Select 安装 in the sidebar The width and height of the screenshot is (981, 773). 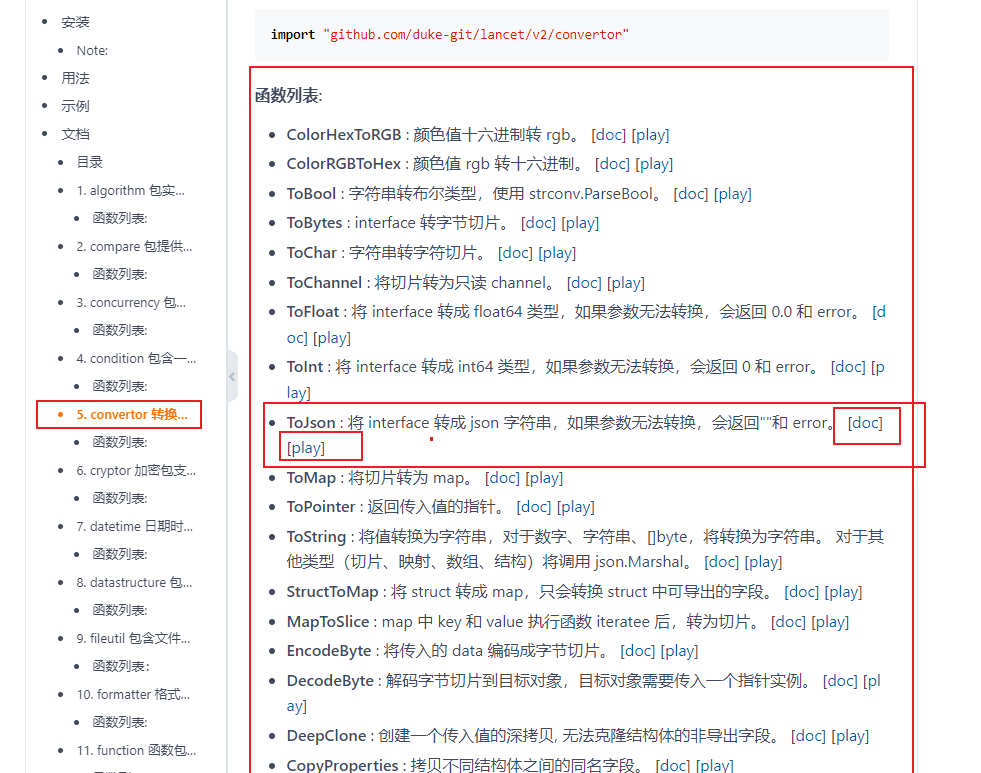[x=75, y=21]
